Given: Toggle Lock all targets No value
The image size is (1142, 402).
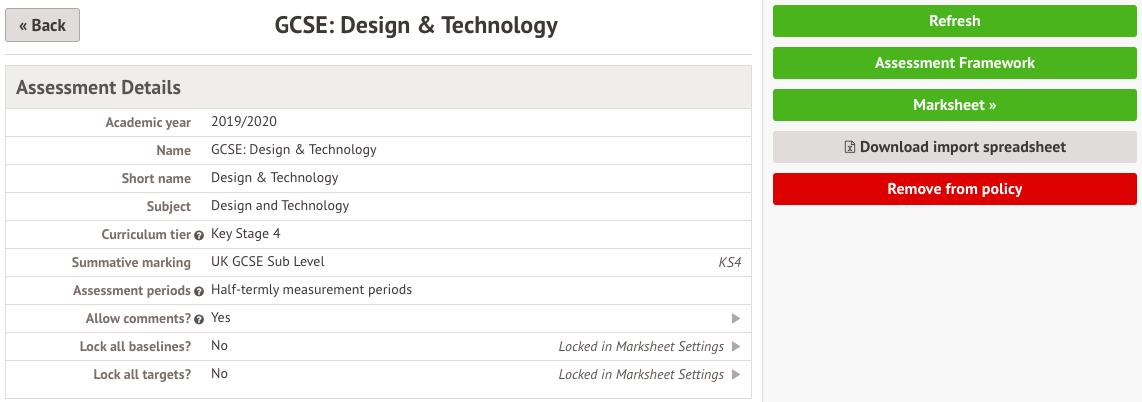Looking at the screenshot, I should tap(219, 374).
